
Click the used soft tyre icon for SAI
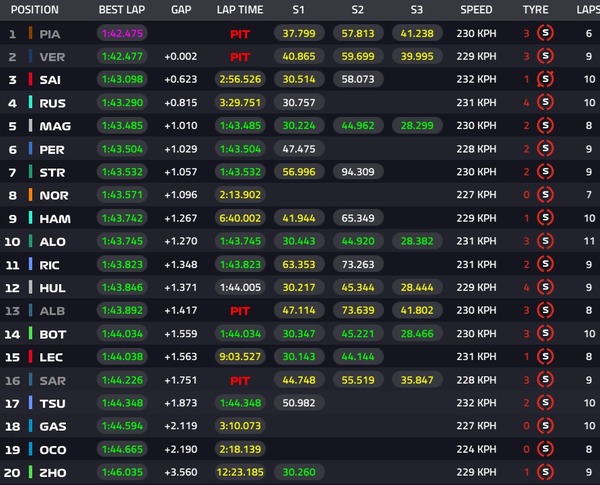tap(545, 79)
